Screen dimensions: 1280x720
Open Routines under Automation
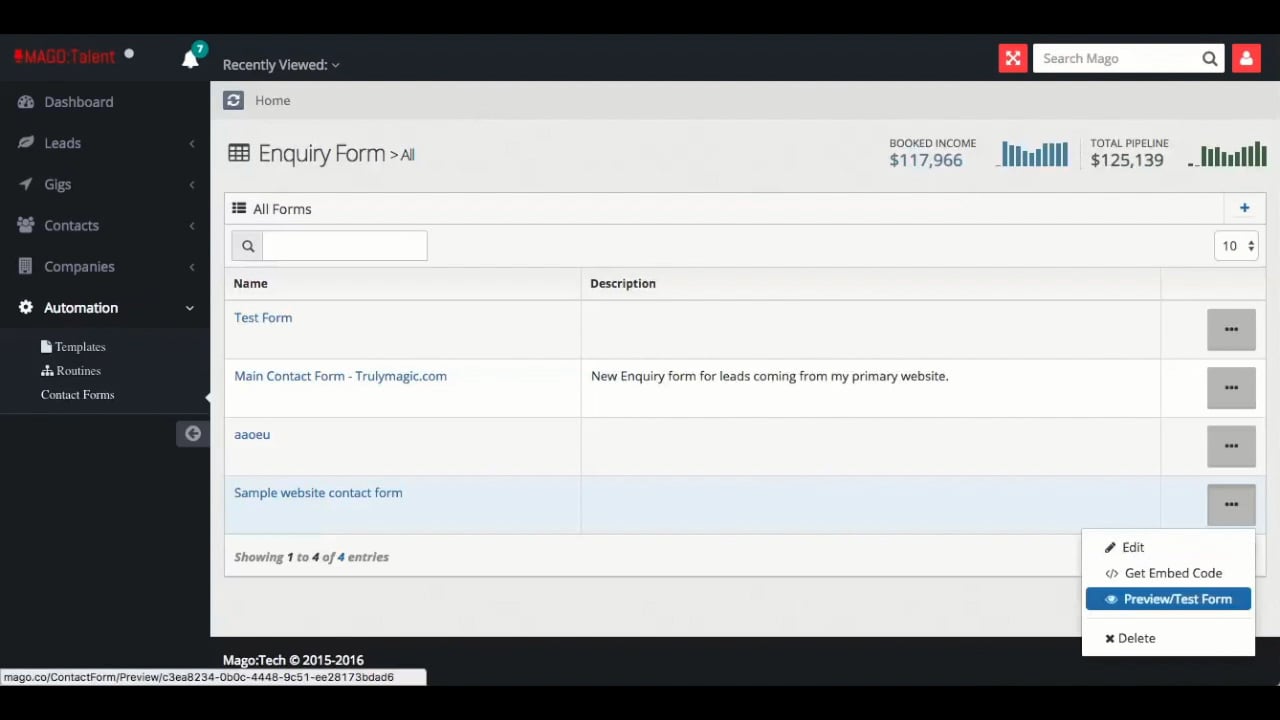pos(71,371)
